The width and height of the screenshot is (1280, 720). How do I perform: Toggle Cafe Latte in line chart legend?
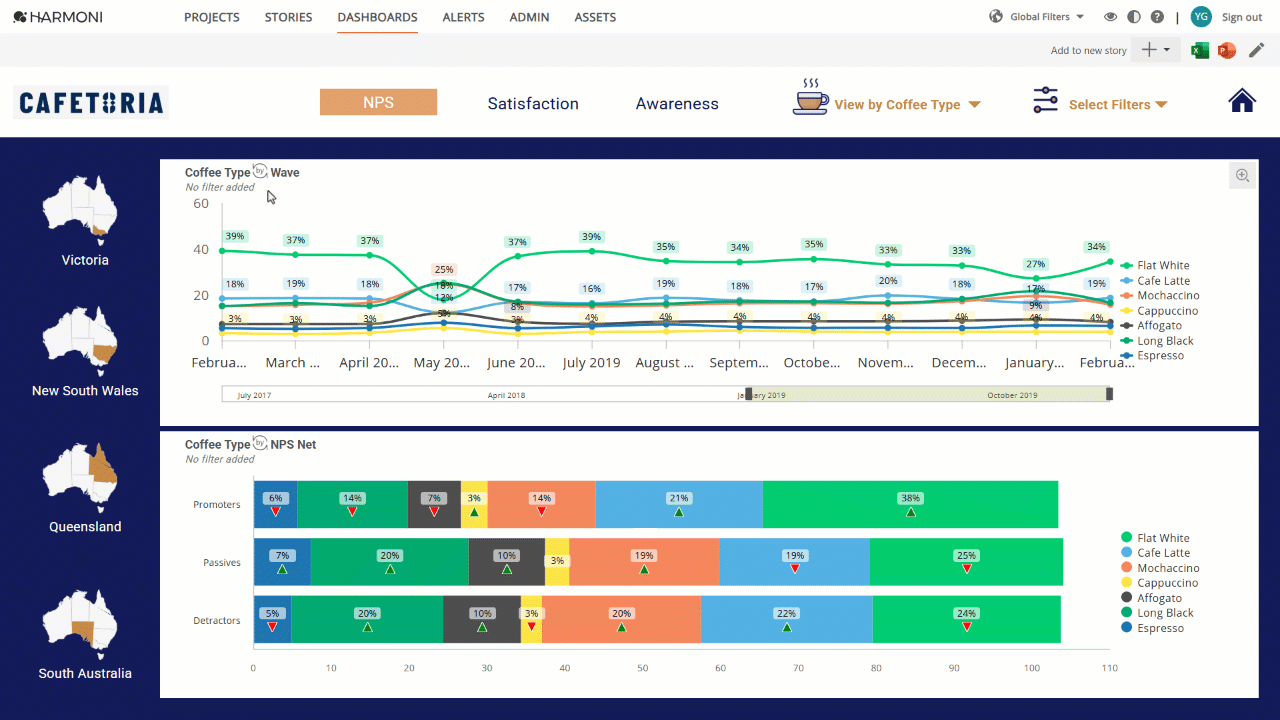1155,281
